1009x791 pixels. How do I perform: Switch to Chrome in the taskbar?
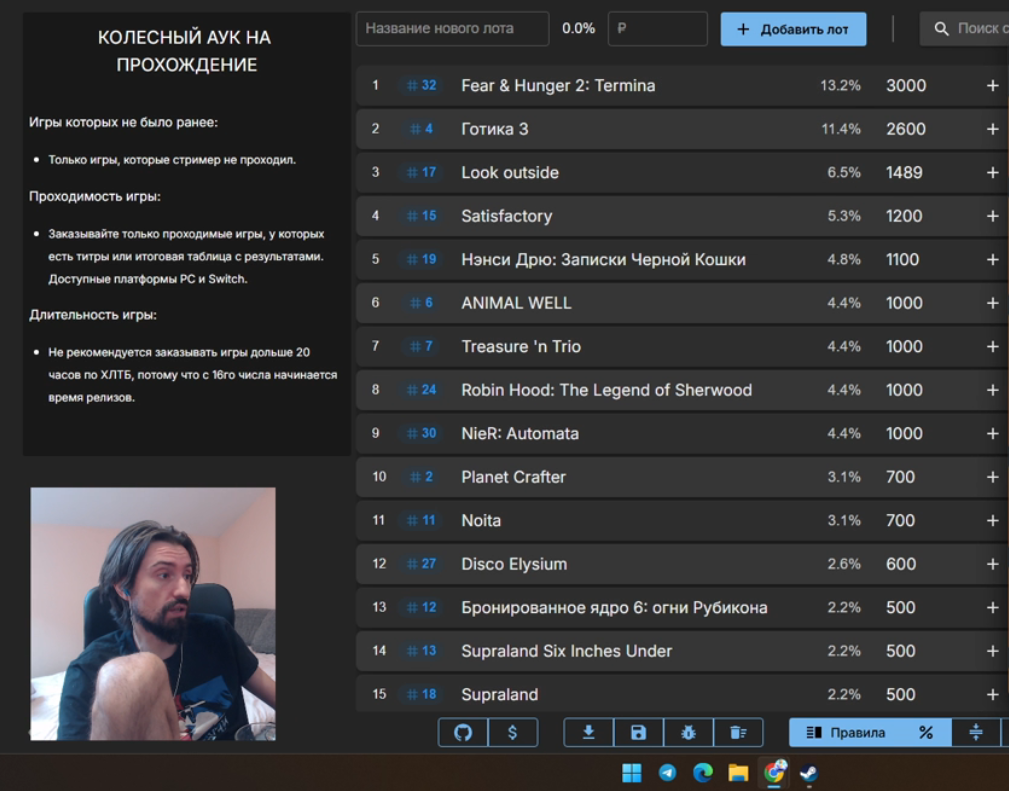click(774, 772)
